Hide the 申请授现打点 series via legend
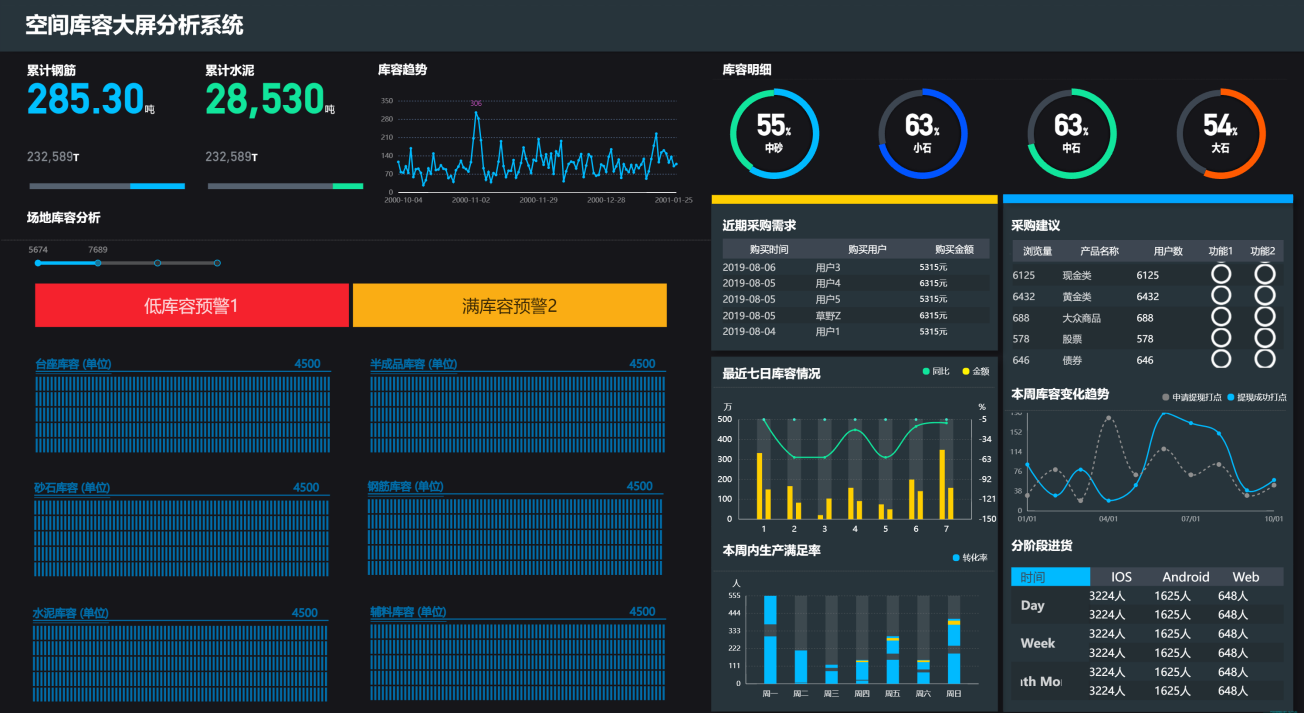This screenshot has height=713, width=1304. pyautogui.click(x=1166, y=397)
